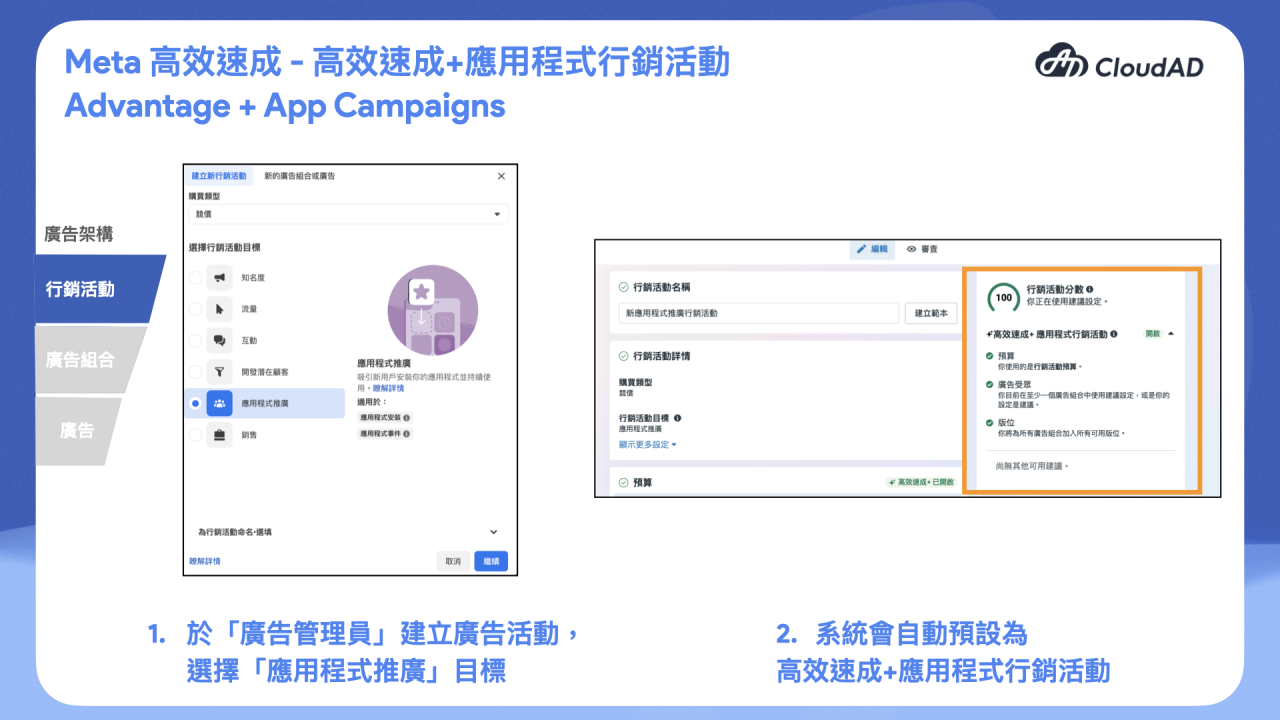Select the 開發潛在顧客 radio button
The height and width of the screenshot is (720, 1280).
tap(195, 372)
